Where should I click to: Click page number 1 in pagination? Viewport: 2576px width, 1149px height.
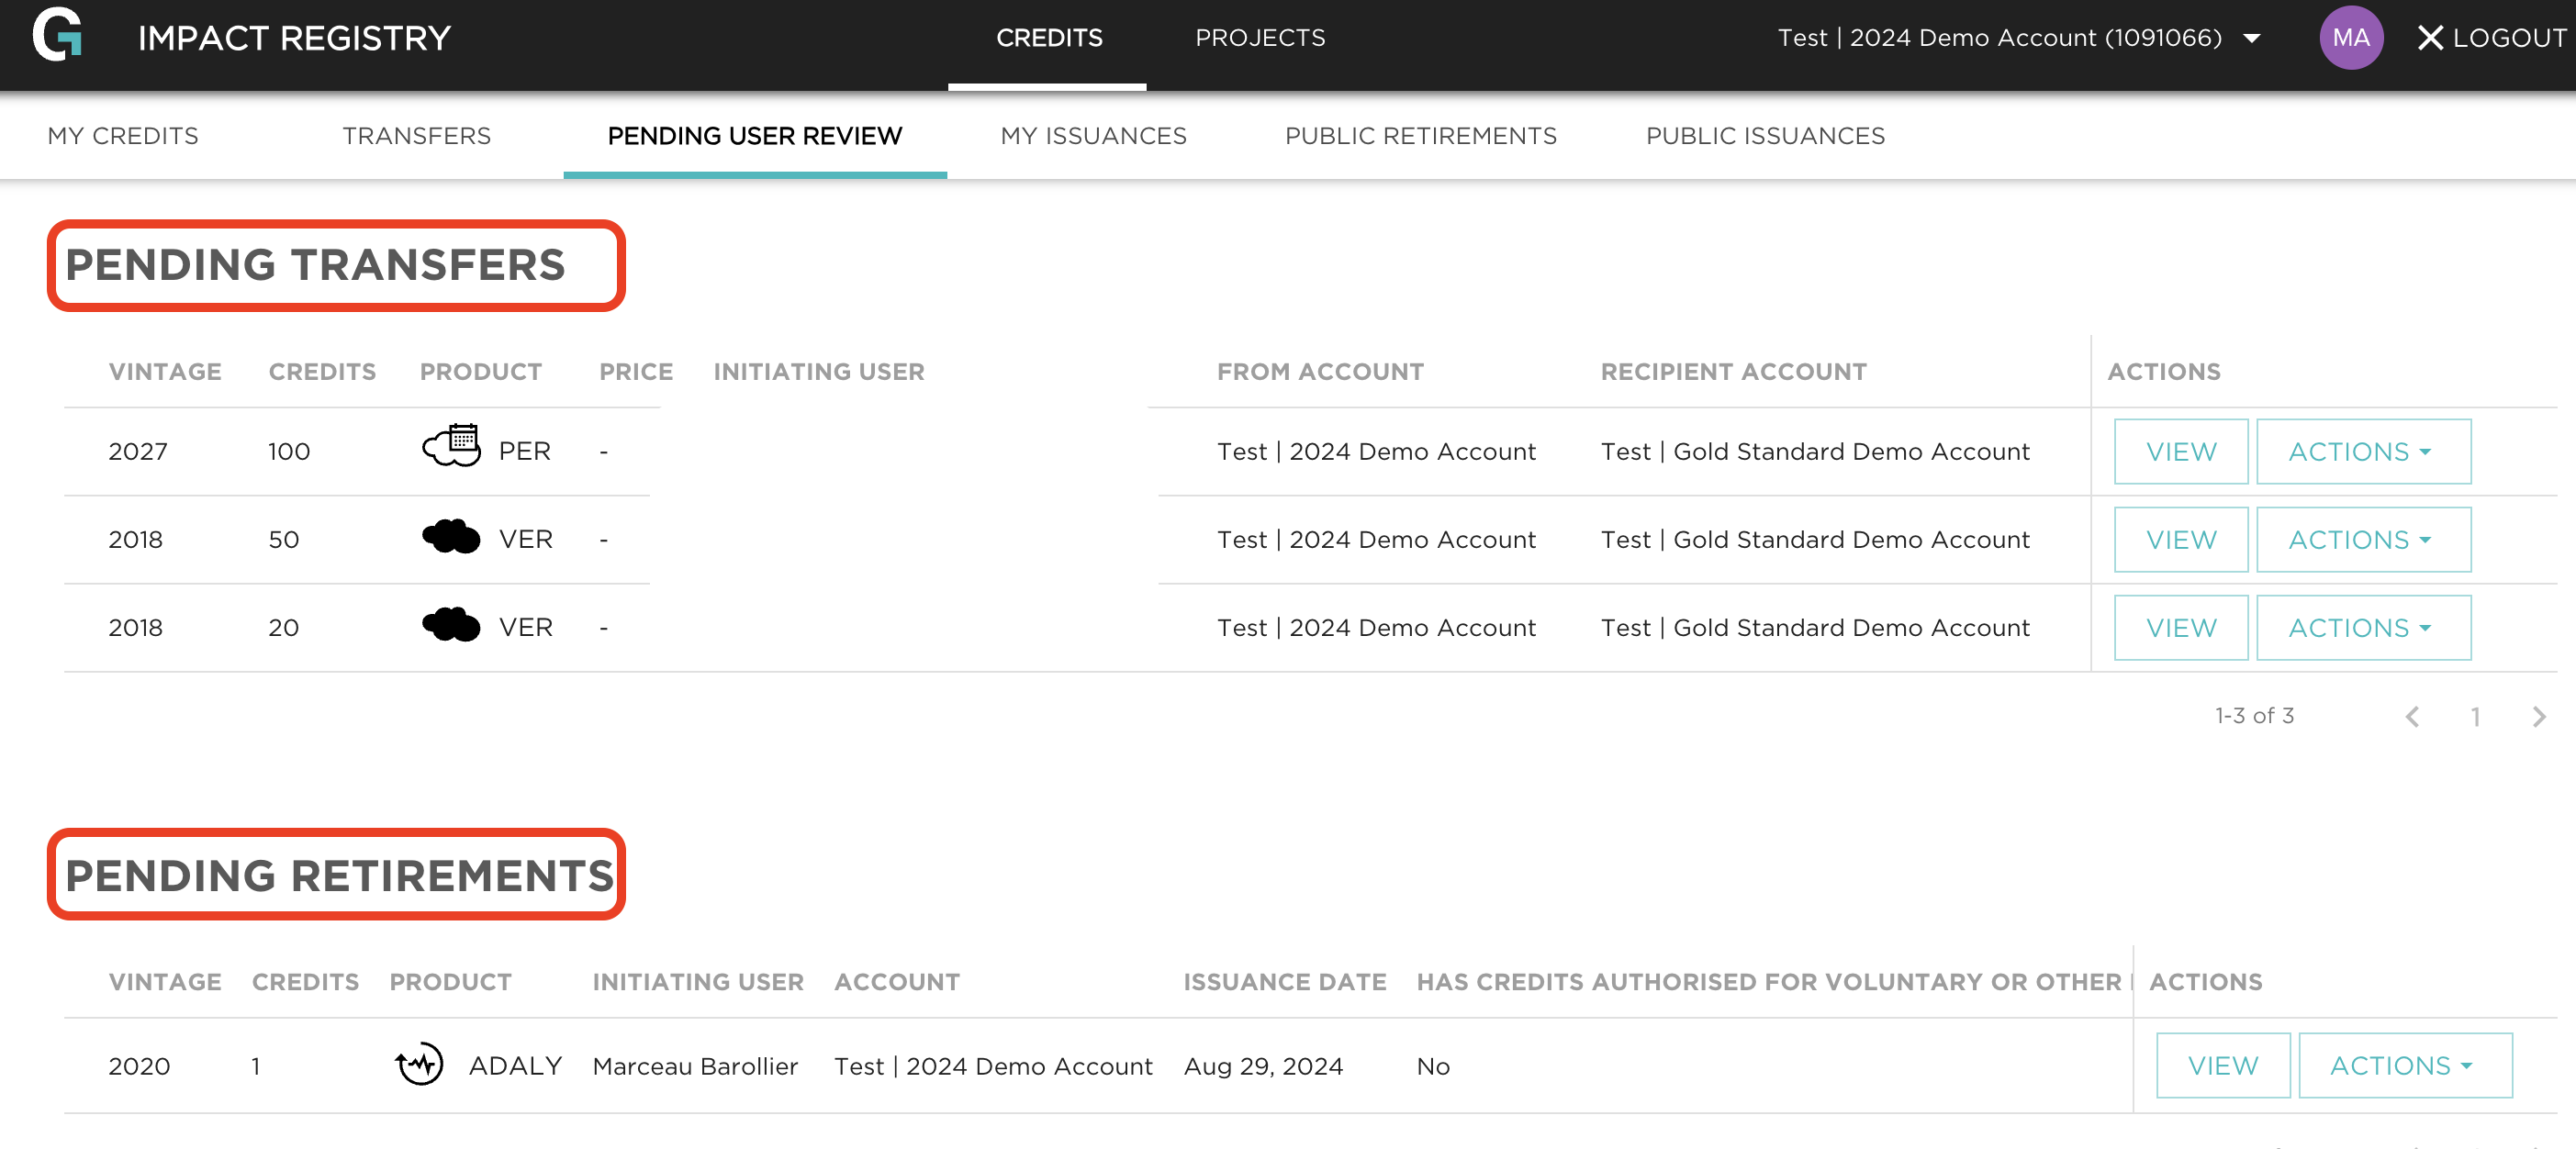[2475, 716]
